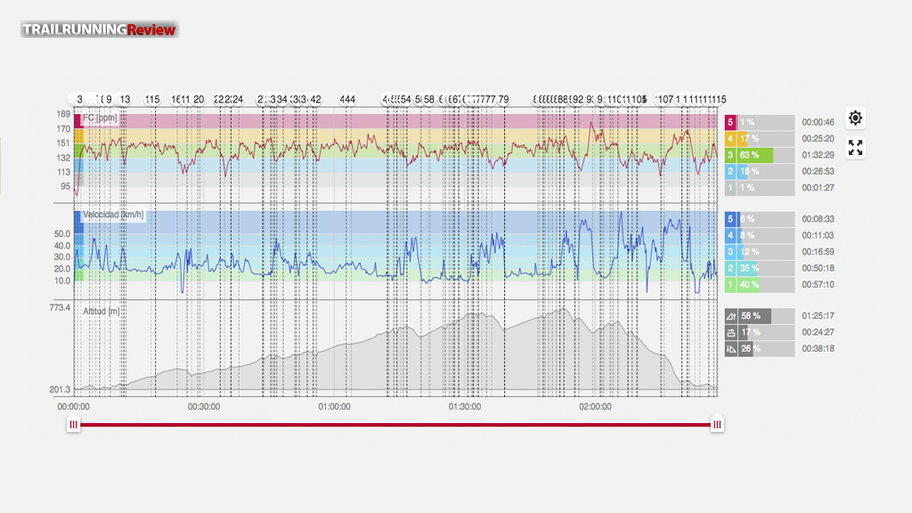Select heart rate zone 2 swatch (18 %)
Image resolution: width=912 pixels, height=513 pixels.
click(731, 172)
